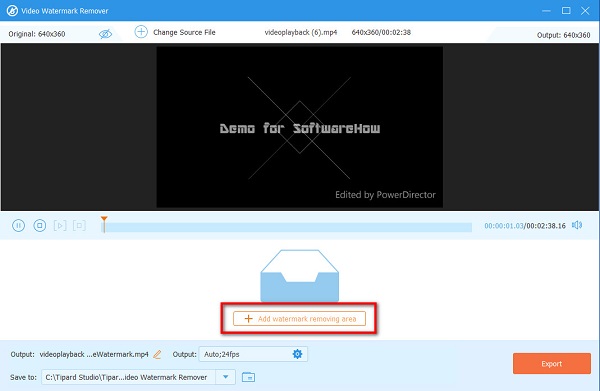Viewport: 600px width, 391px height.
Task: Set the clip end bracket marker
Action: [x=79, y=225]
